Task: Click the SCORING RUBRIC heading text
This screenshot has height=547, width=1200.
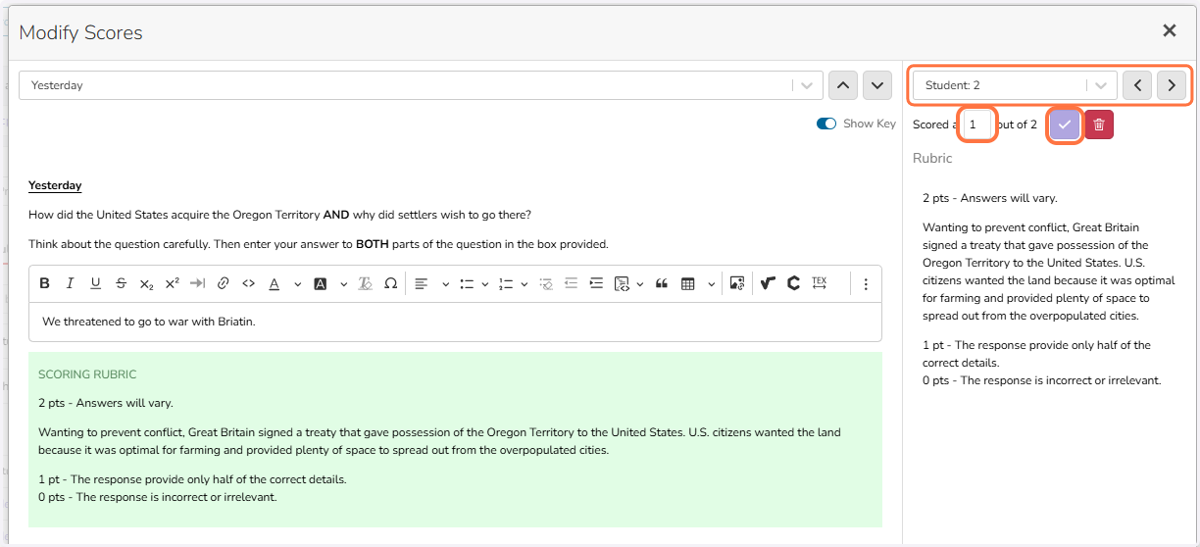Action: (87, 374)
